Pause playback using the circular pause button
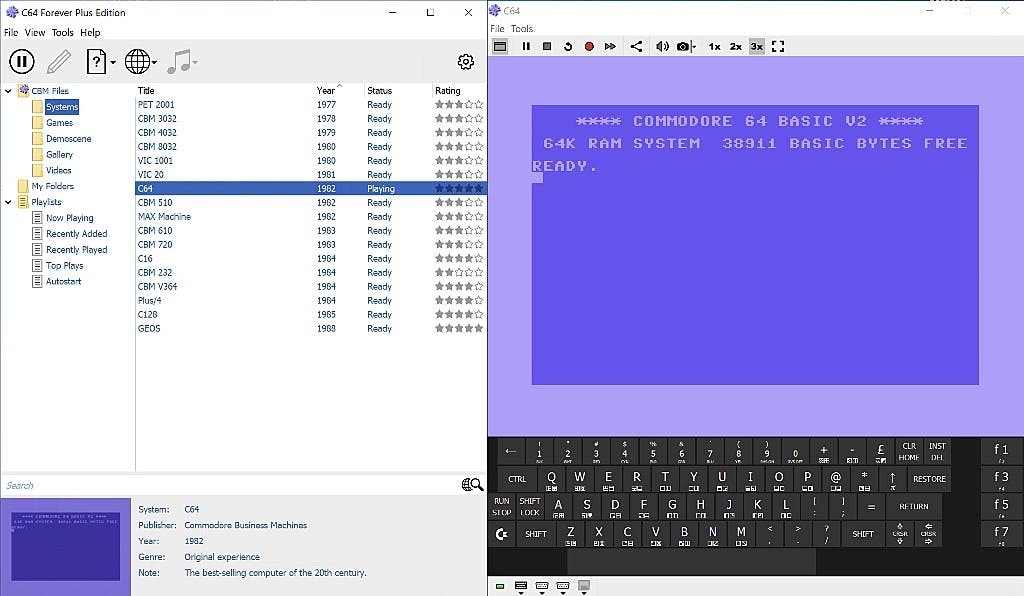The height and width of the screenshot is (596, 1024). 22,62
